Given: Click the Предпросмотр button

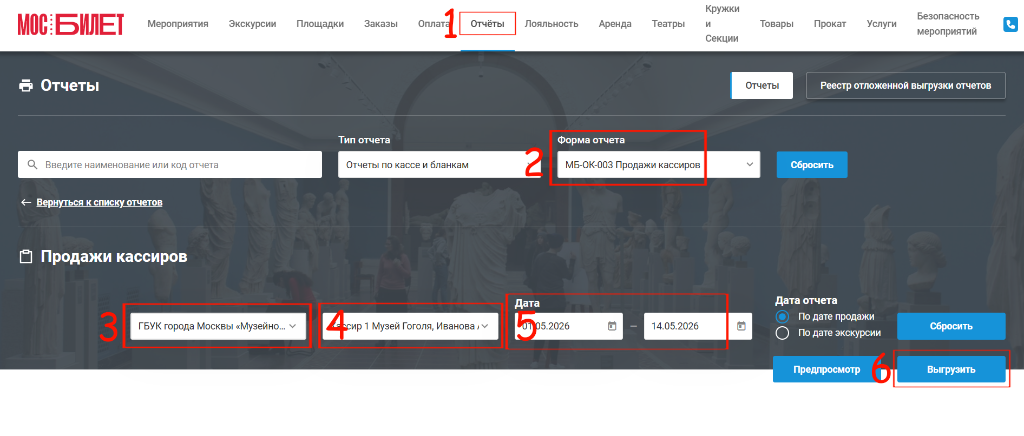Looking at the screenshot, I should pyautogui.click(x=827, y=369).
